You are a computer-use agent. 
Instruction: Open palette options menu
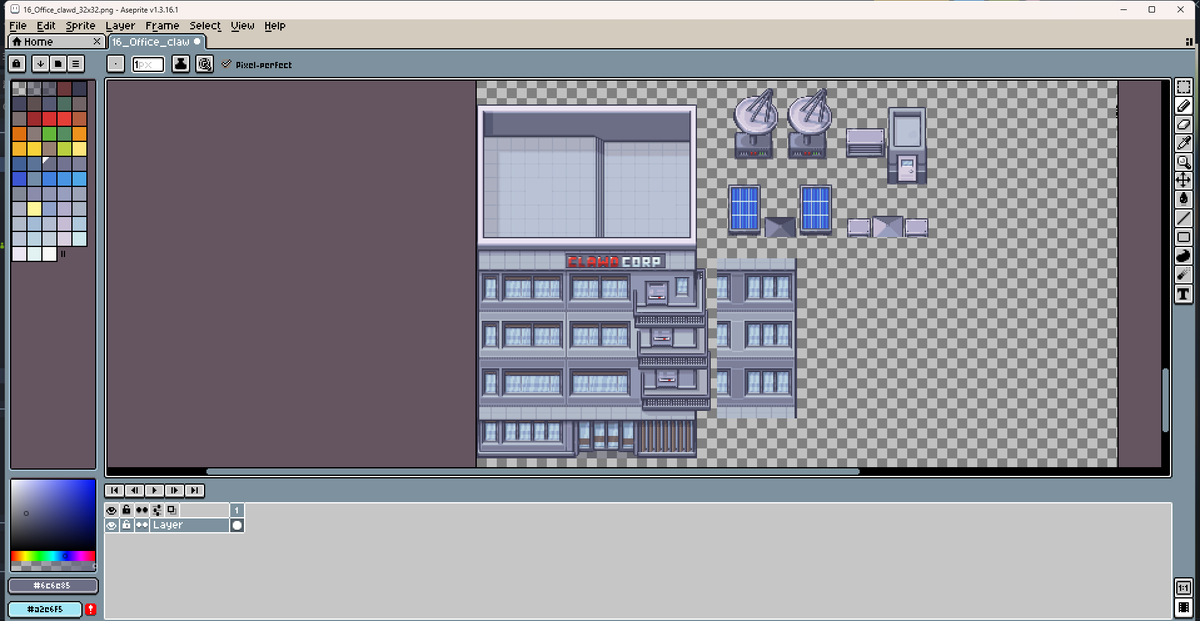tap(76, 64)
